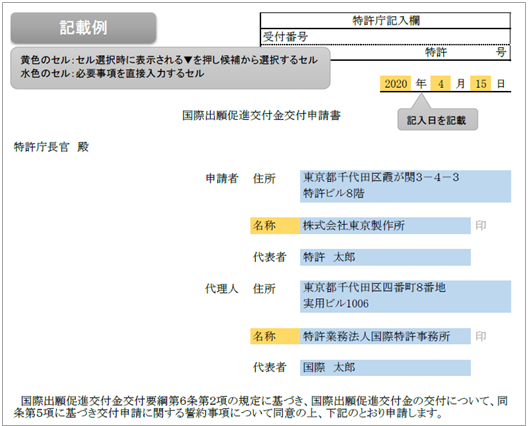
Task: Click the 特許庁記入欄 header cell
Action: 385,21
